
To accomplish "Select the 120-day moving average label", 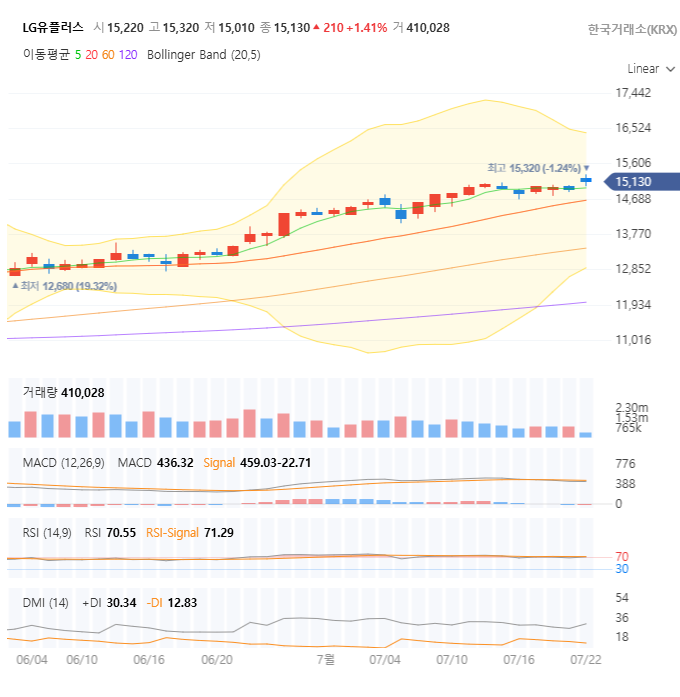I will coord(128,55).
